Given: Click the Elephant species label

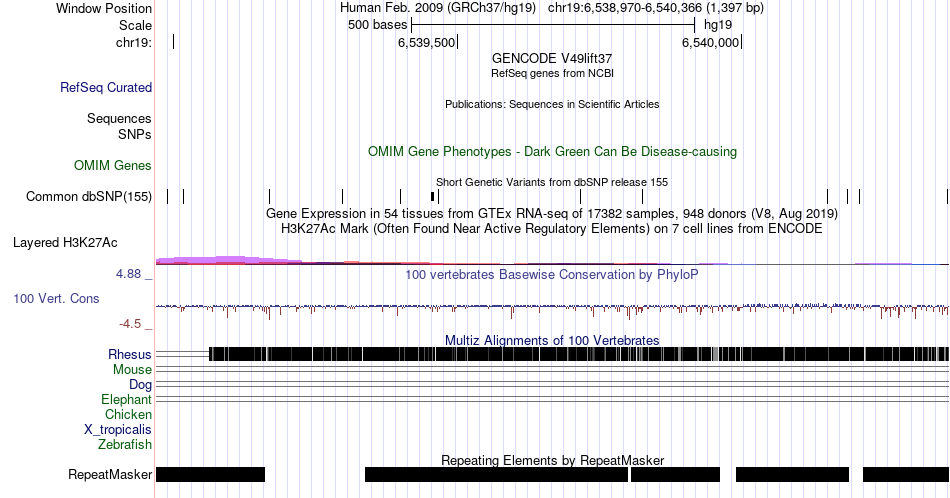Looking at the screenshot, I should [x=127, y=399].
